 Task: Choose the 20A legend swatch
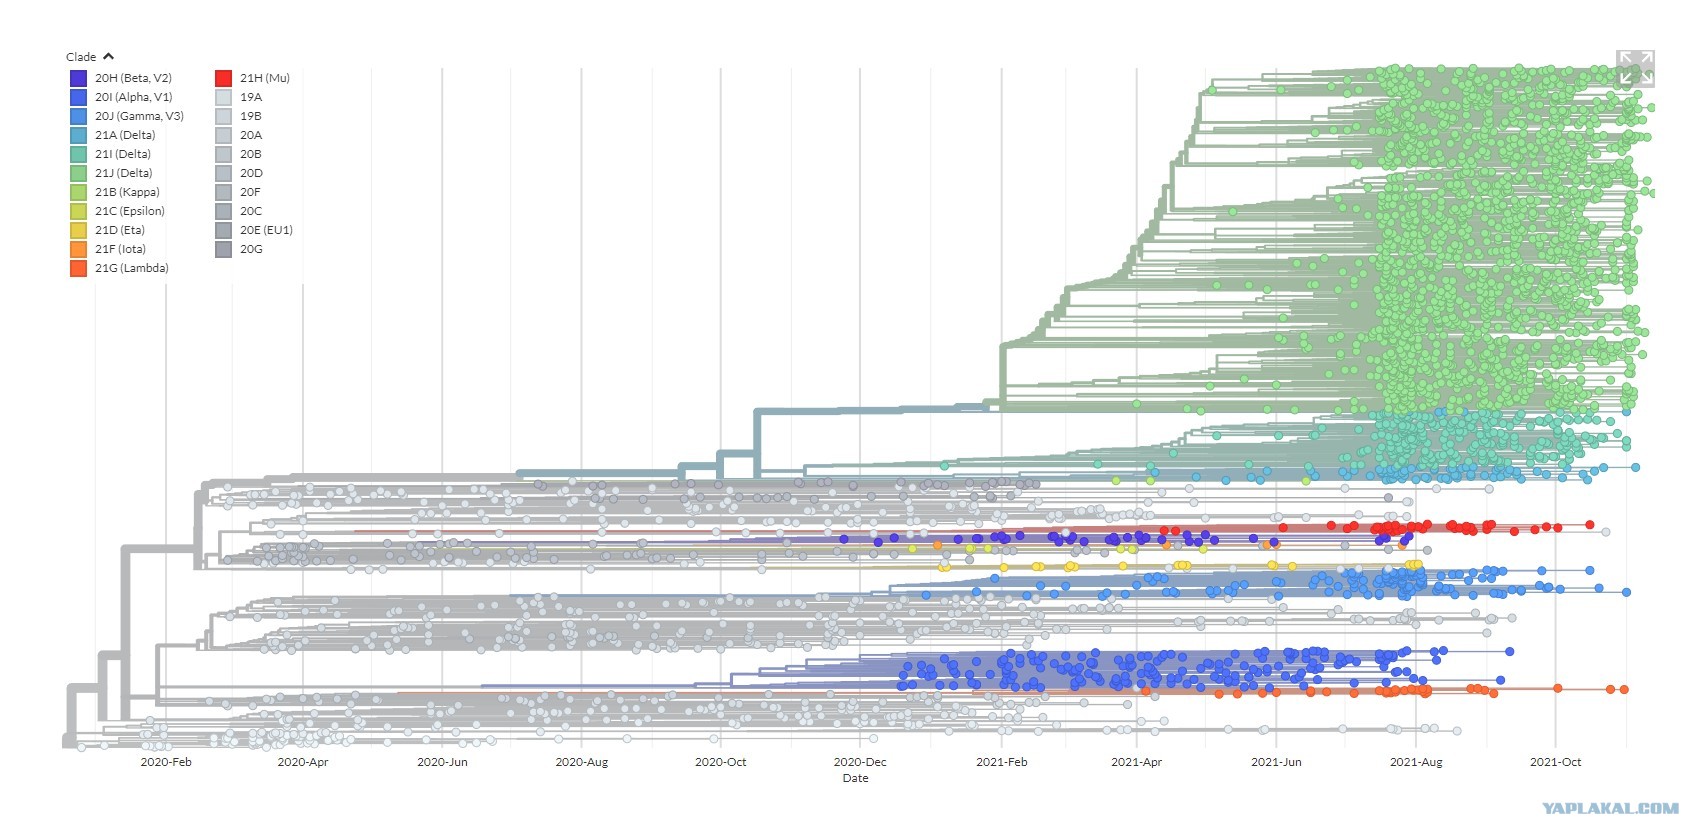[223, 135]
